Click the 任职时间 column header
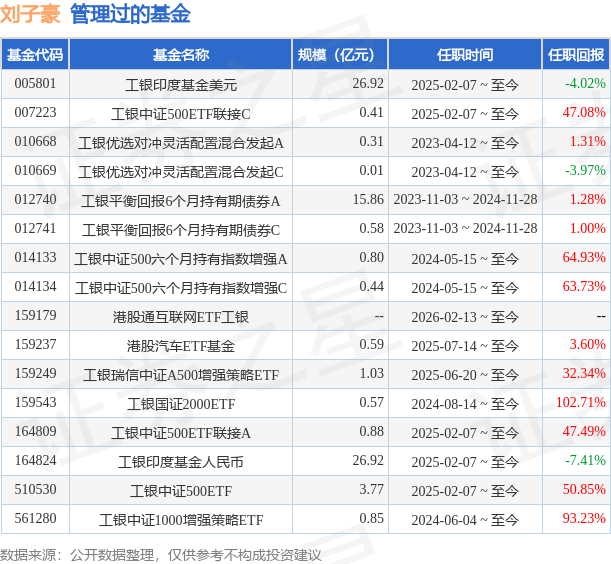 click(465, 54)
